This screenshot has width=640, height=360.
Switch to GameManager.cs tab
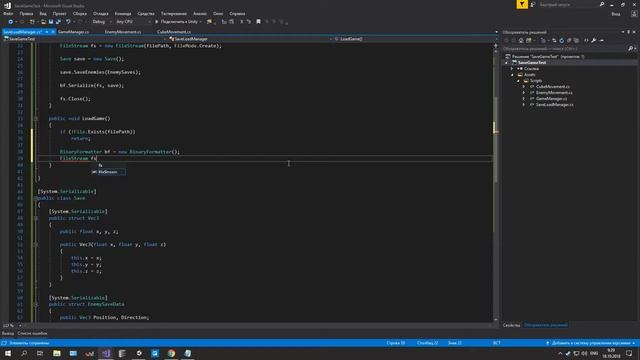(x=73, y=32)
